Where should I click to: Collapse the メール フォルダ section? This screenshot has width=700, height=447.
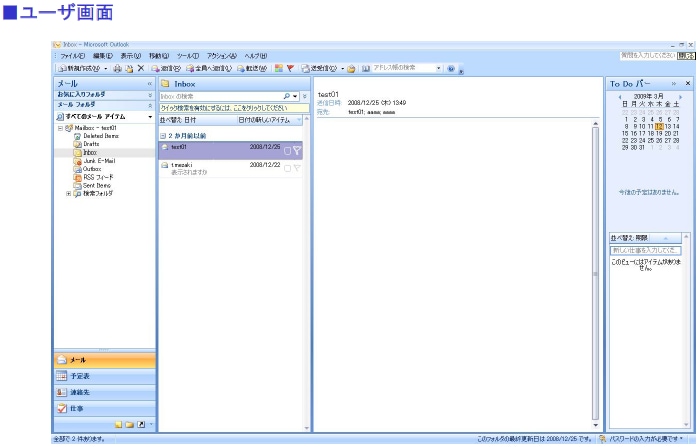click(150, 105)
